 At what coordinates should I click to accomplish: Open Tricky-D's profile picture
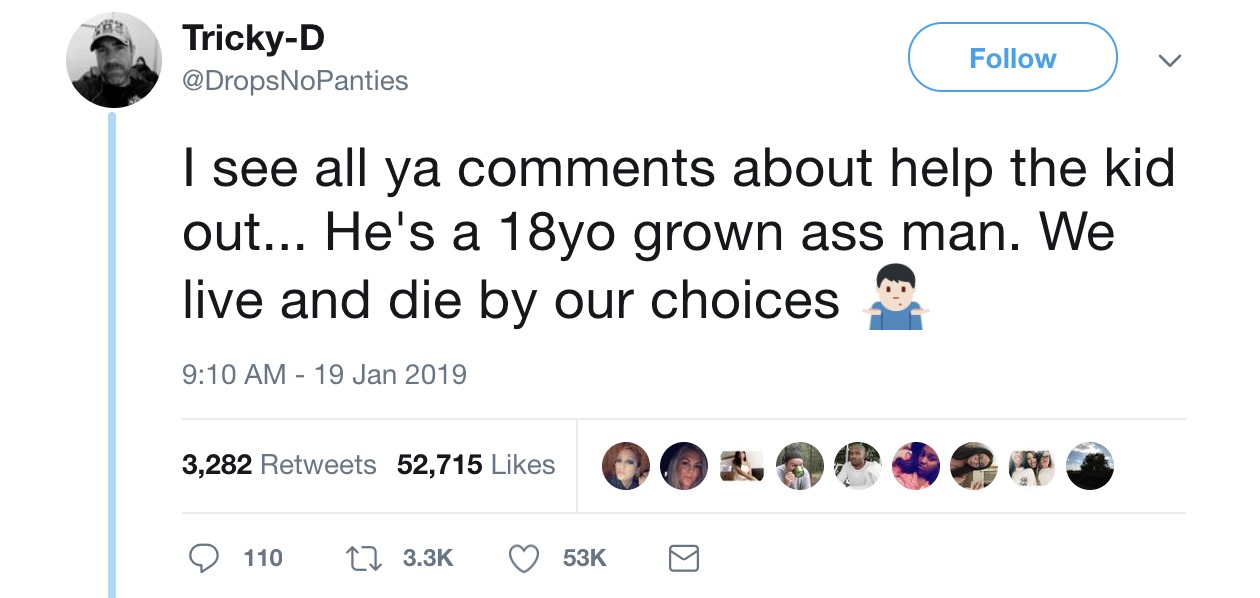pyautogui.click(x=114, y=61)
